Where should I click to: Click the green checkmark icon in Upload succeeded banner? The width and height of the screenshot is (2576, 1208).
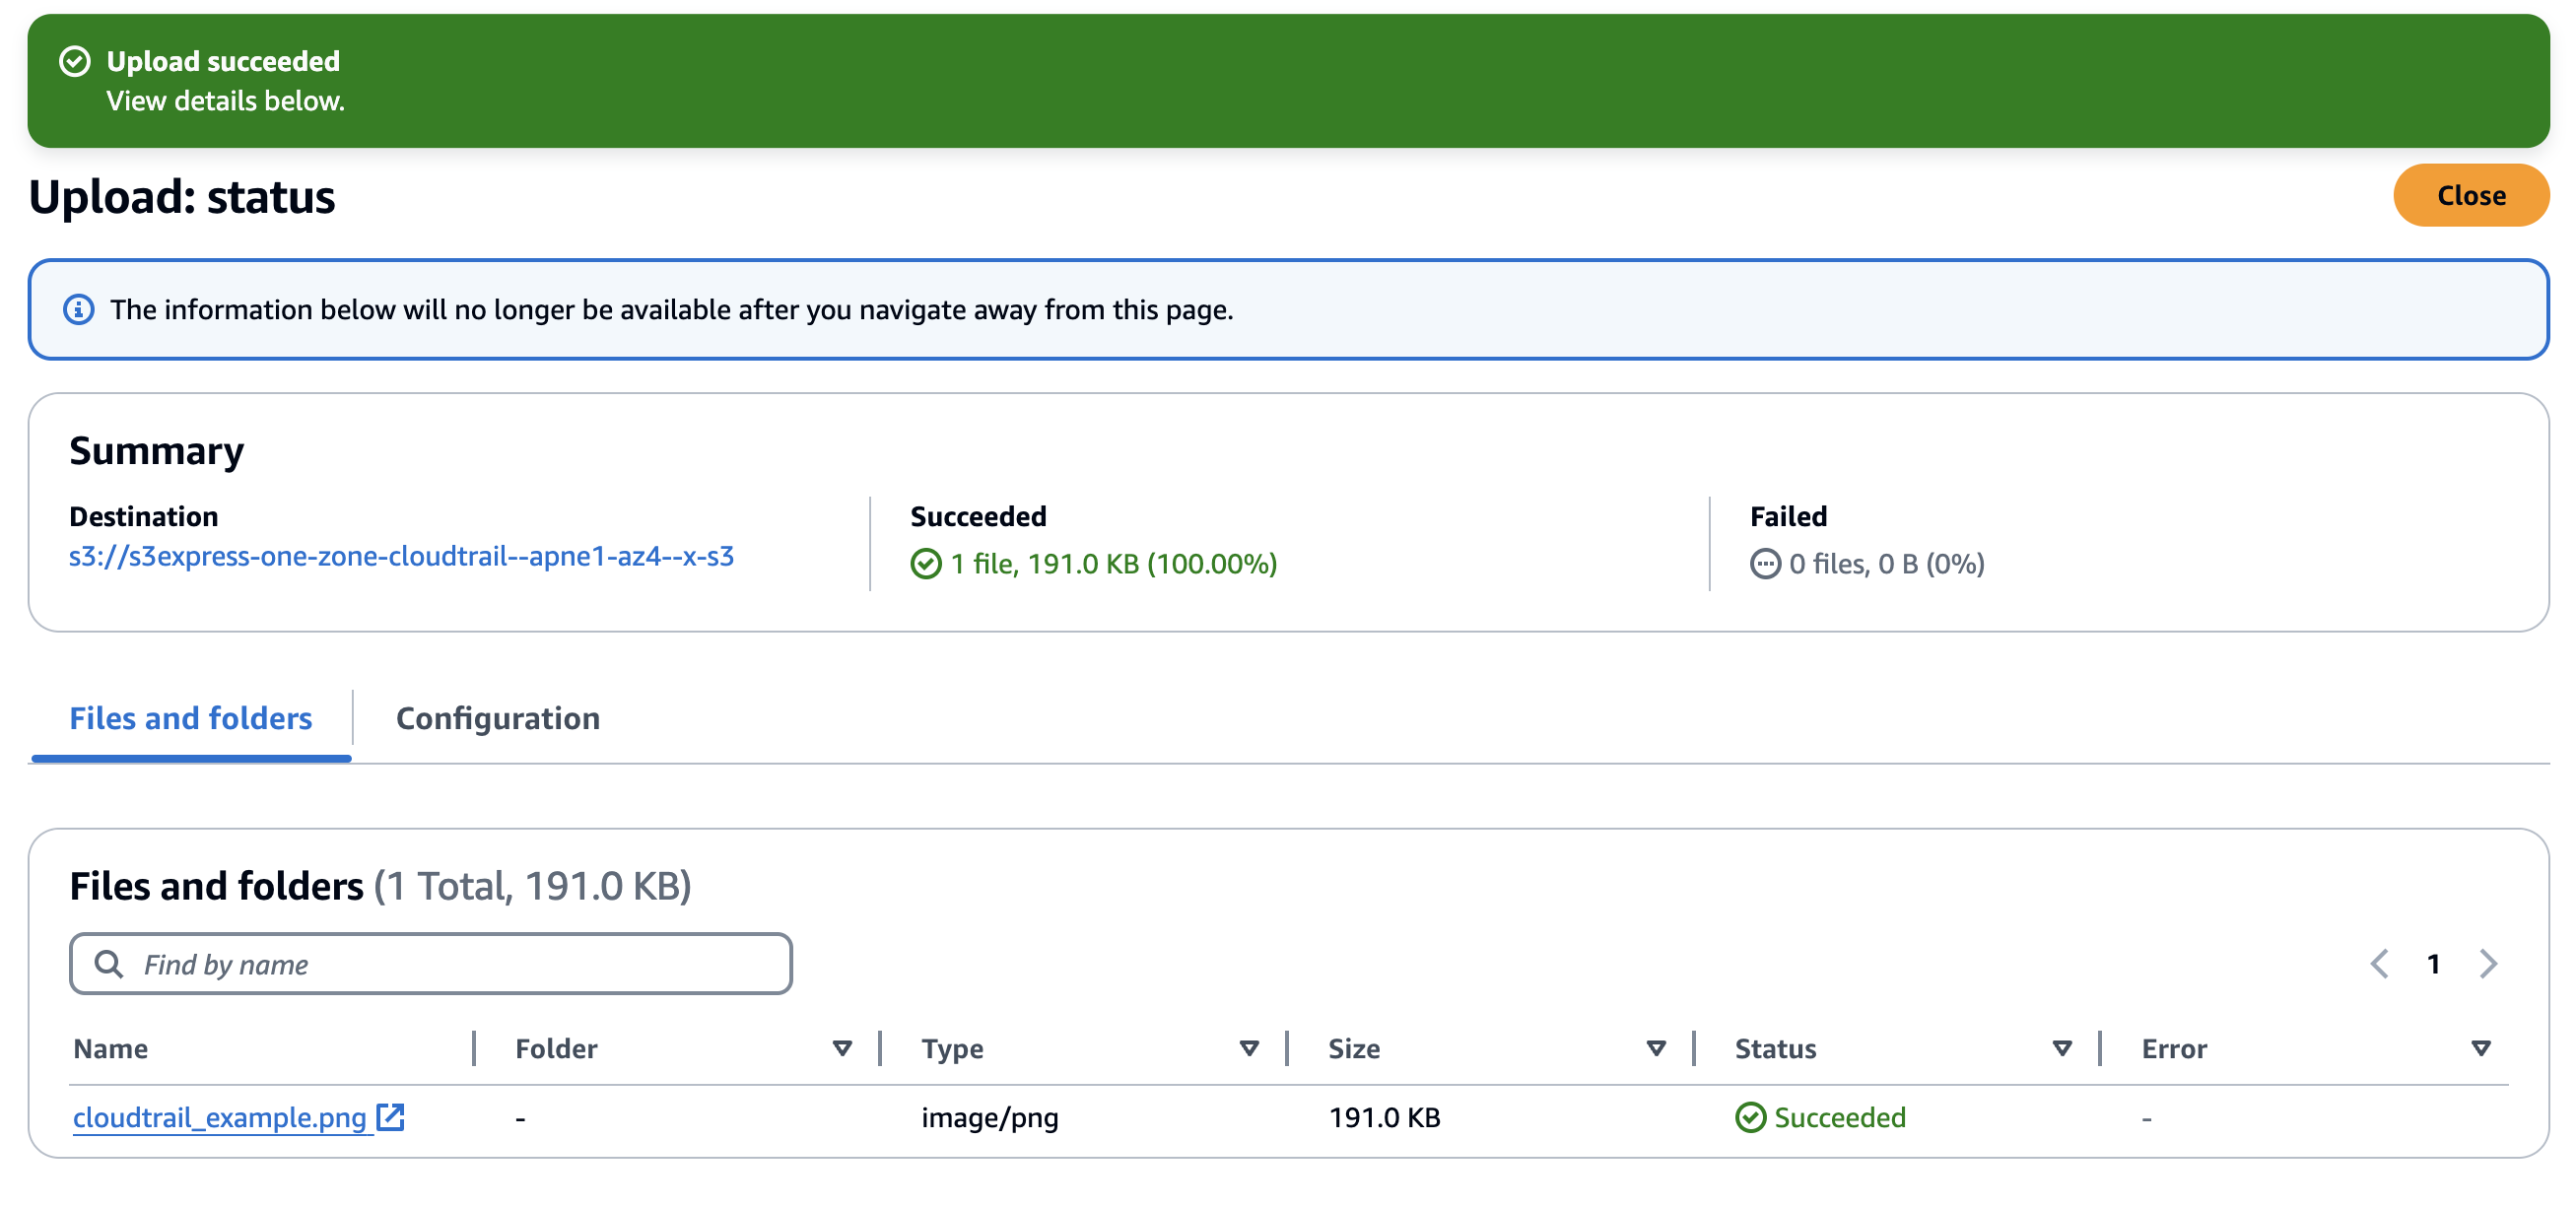click(x=75, y=61)
